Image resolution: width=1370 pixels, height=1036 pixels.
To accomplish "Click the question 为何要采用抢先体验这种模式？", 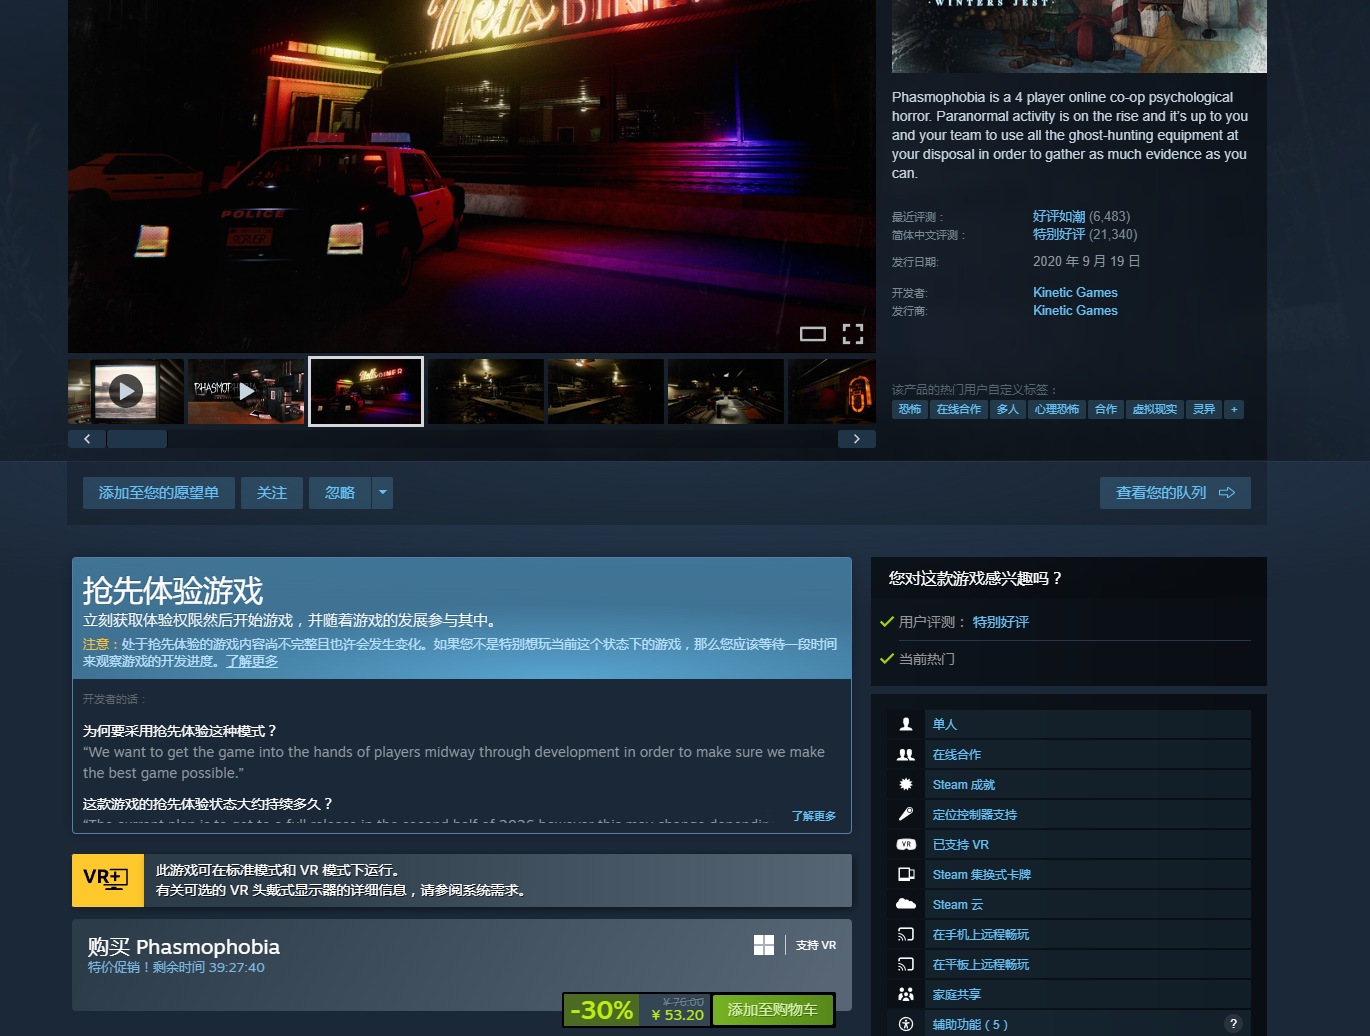I will (x=180, y=731).
